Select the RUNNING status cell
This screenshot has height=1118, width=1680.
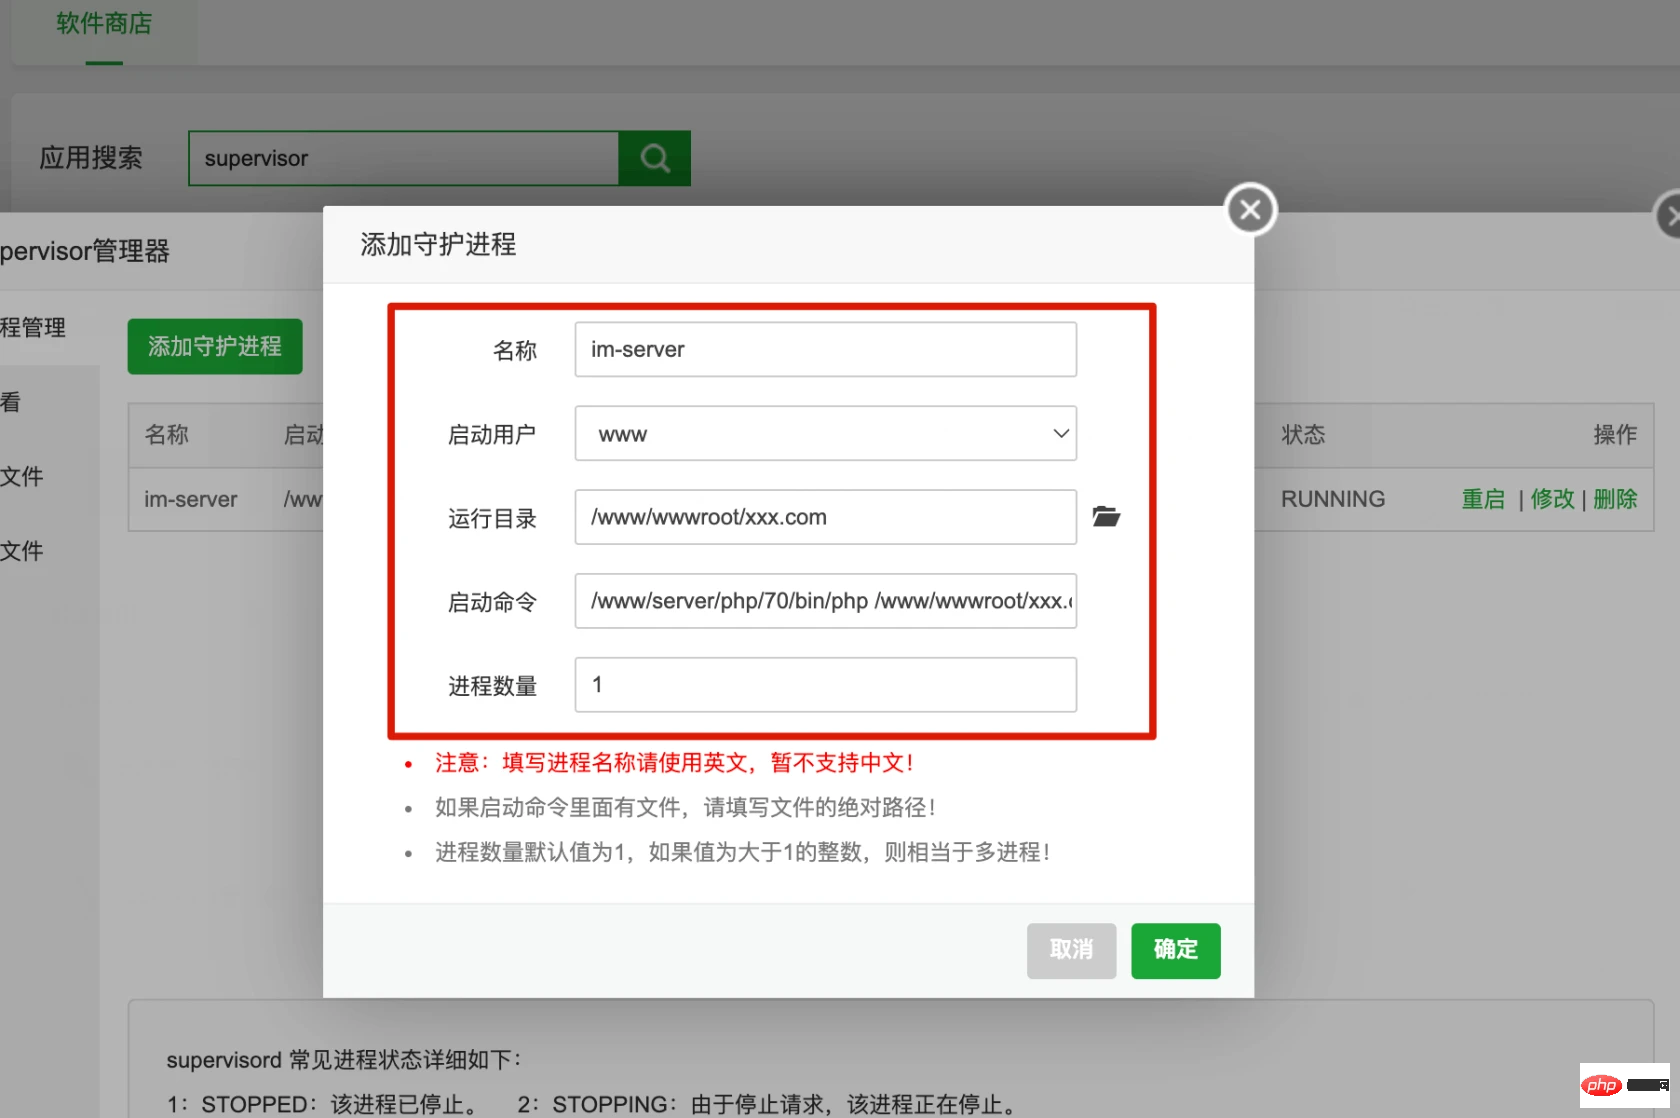(1333, 499)
